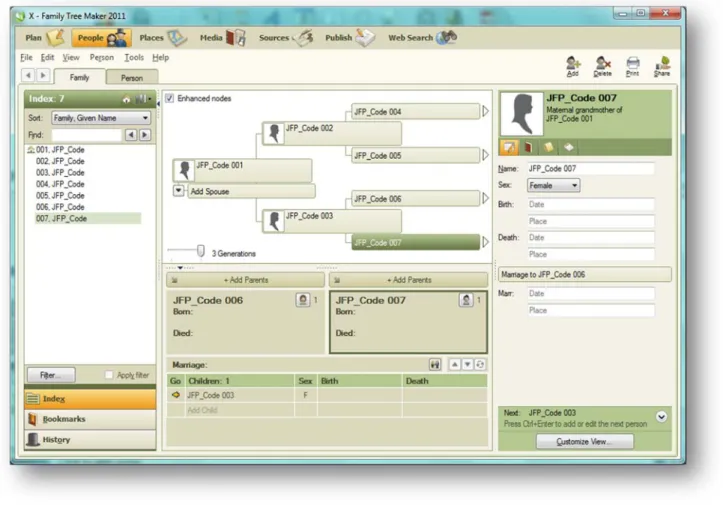This screenshot has width=723, height=505.
Task: Click sort children icon in Marriage bar
Action: click(480, 365)
